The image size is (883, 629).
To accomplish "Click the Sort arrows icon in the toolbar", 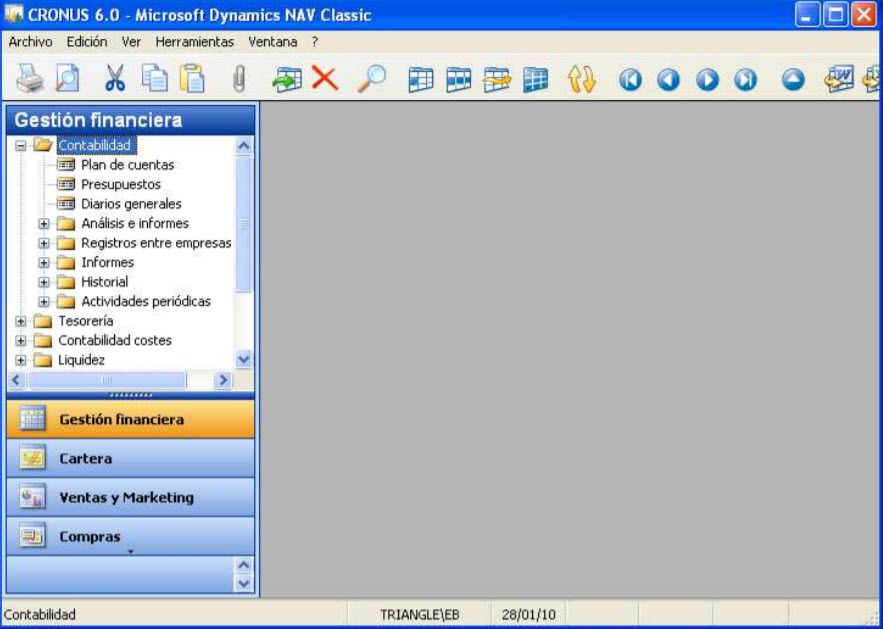I will 581,79.
